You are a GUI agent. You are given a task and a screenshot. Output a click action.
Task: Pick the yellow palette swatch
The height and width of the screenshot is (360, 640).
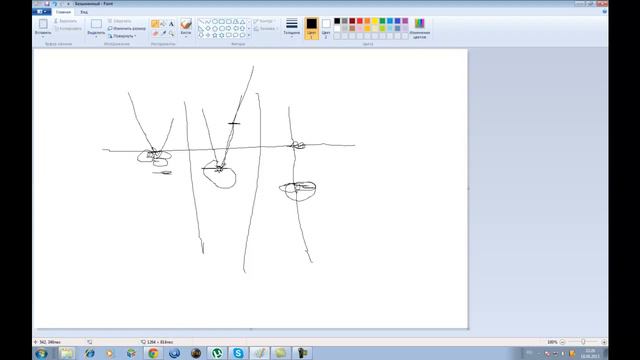tap(375, 21)
